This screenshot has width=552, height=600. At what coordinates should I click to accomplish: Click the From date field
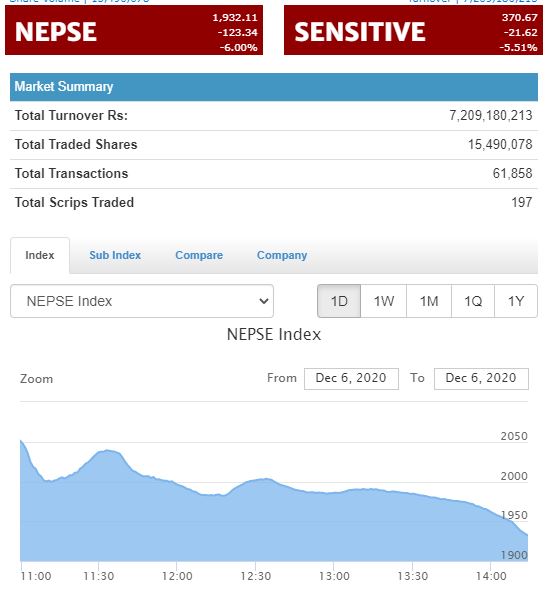pyautogui.click(x=351, y=378)
